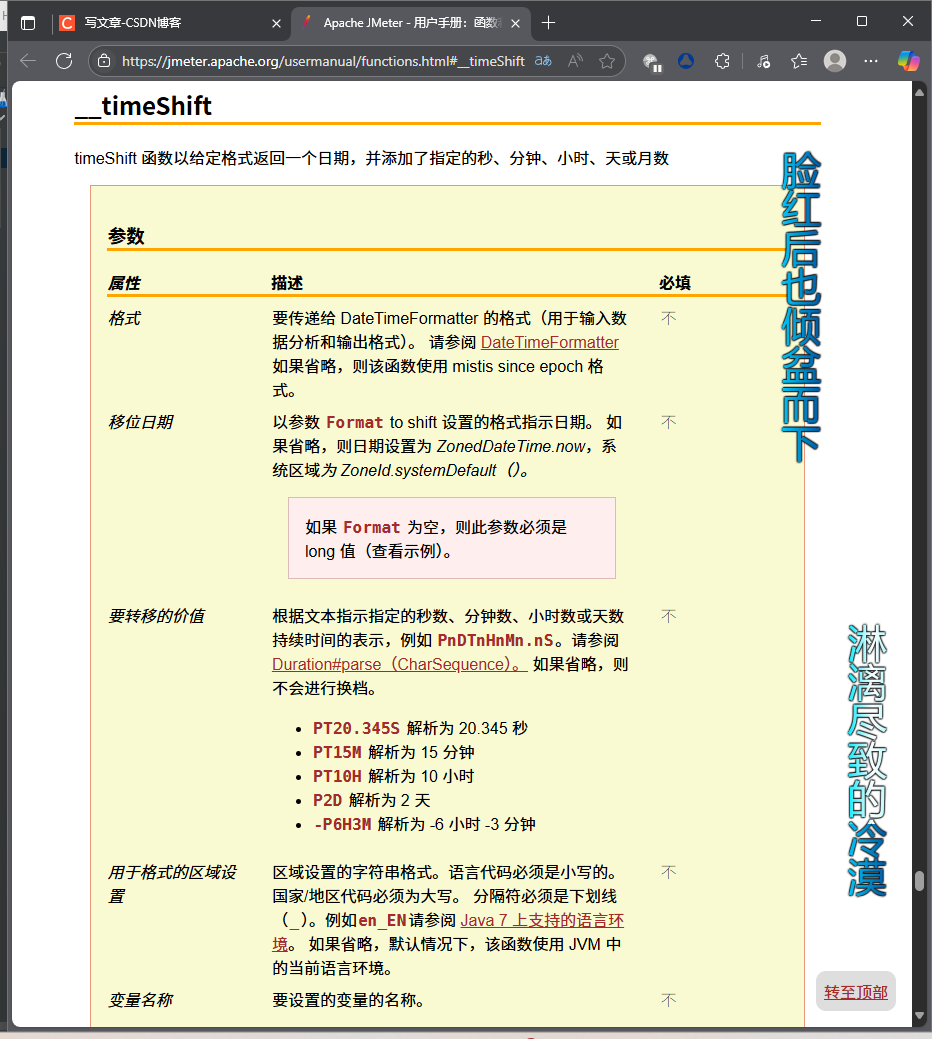
Task: Click the 转至顶部 button
Action: pos(855,992)
